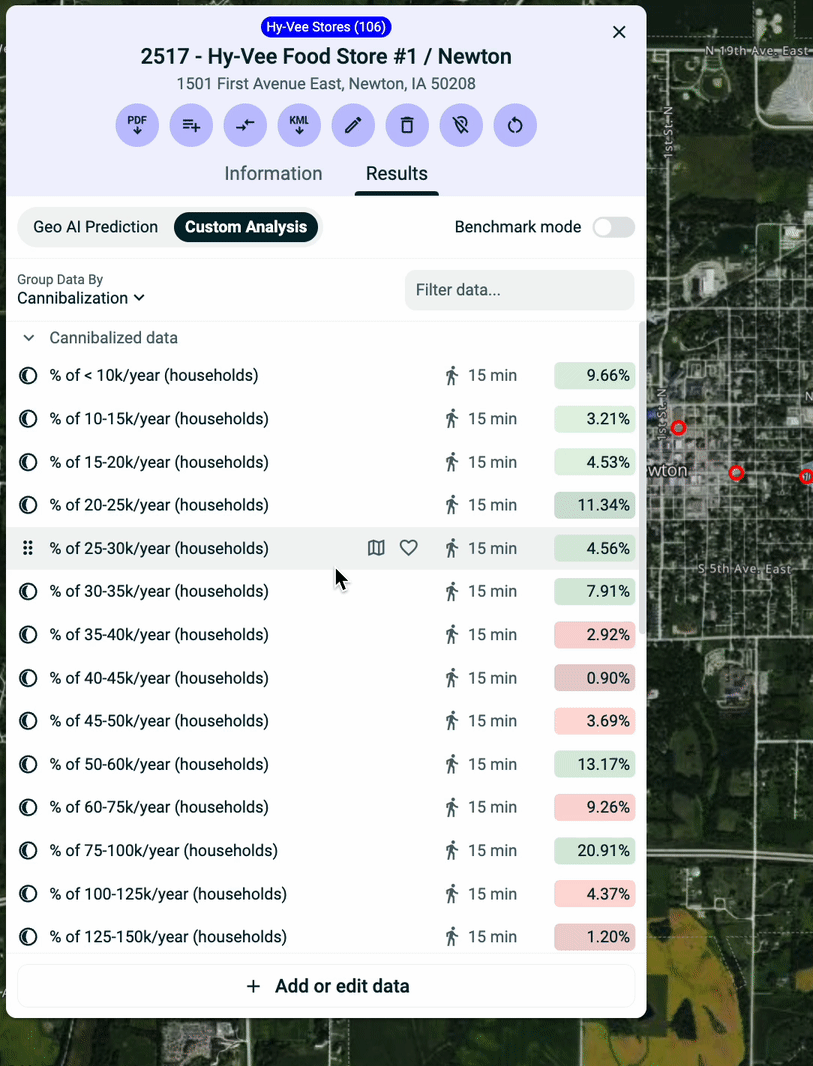Collapse the Cannibalized data section
The height and width of the screenshot is (1066, 813).
pyautogui.click(x=29, y=338)
